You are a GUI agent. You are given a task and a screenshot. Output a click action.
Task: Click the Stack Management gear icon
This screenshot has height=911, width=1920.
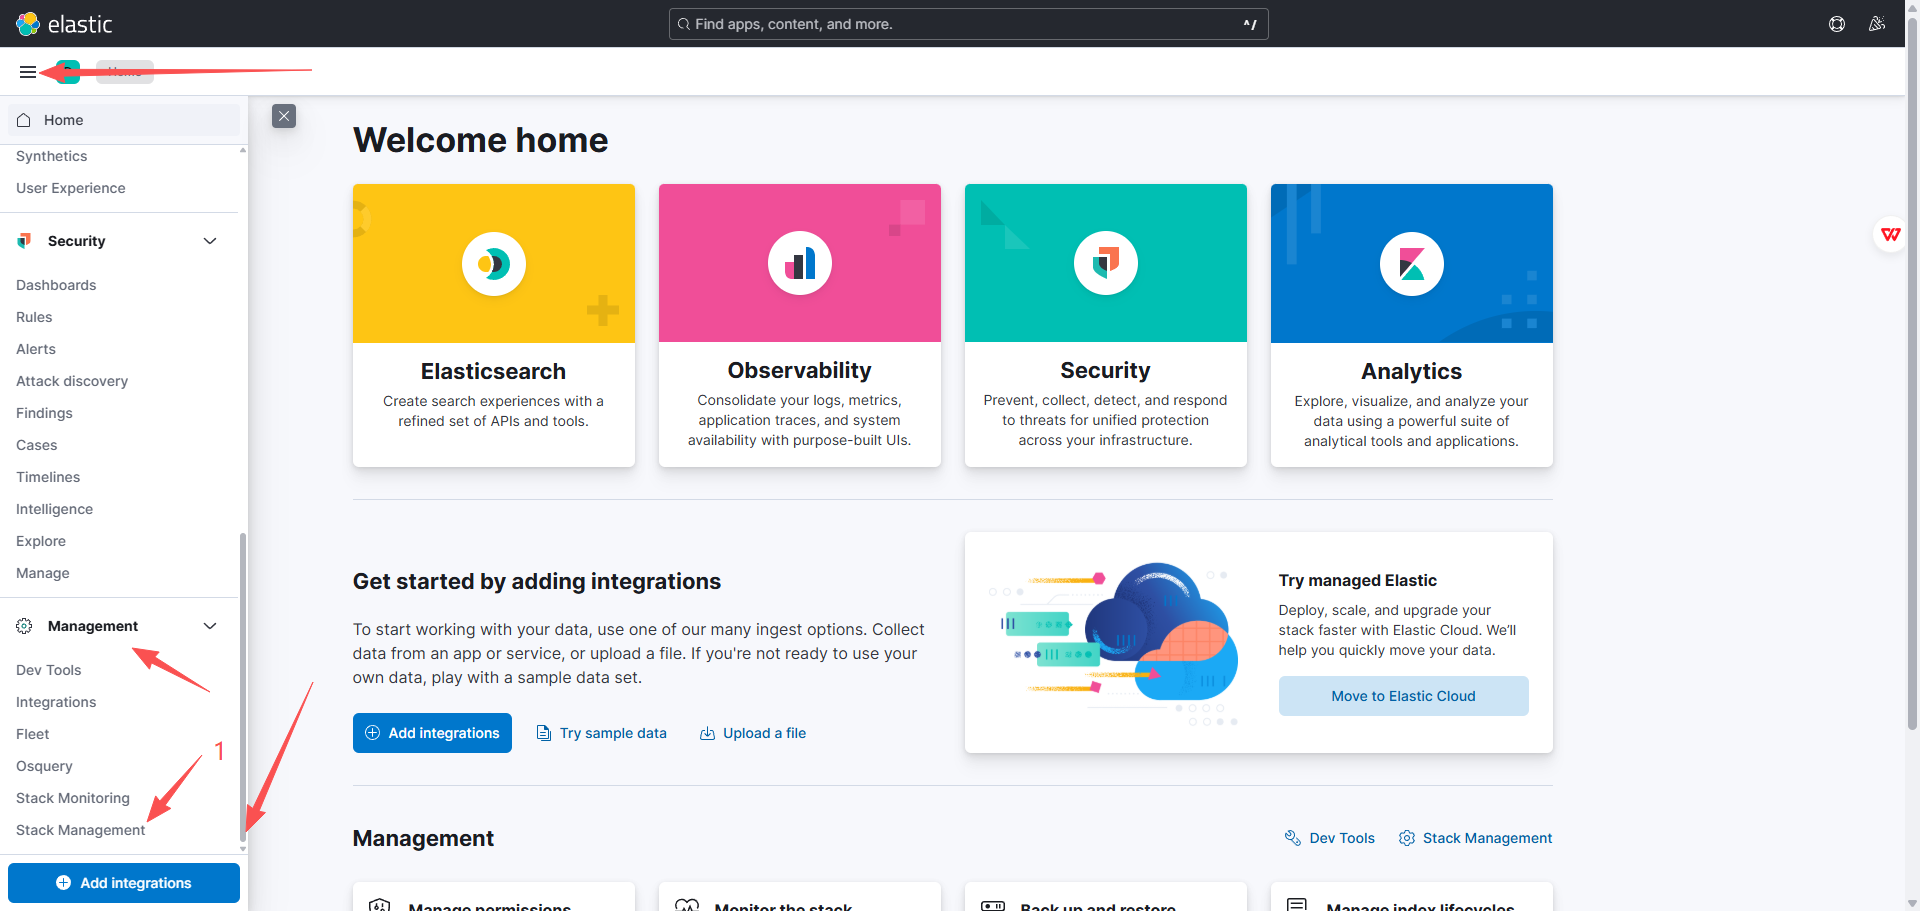pyautogui.click(x=1407, y=838)
